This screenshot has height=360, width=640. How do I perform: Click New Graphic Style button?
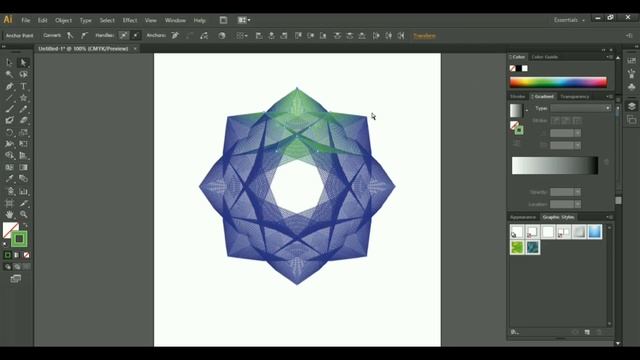tap(587, 332)
